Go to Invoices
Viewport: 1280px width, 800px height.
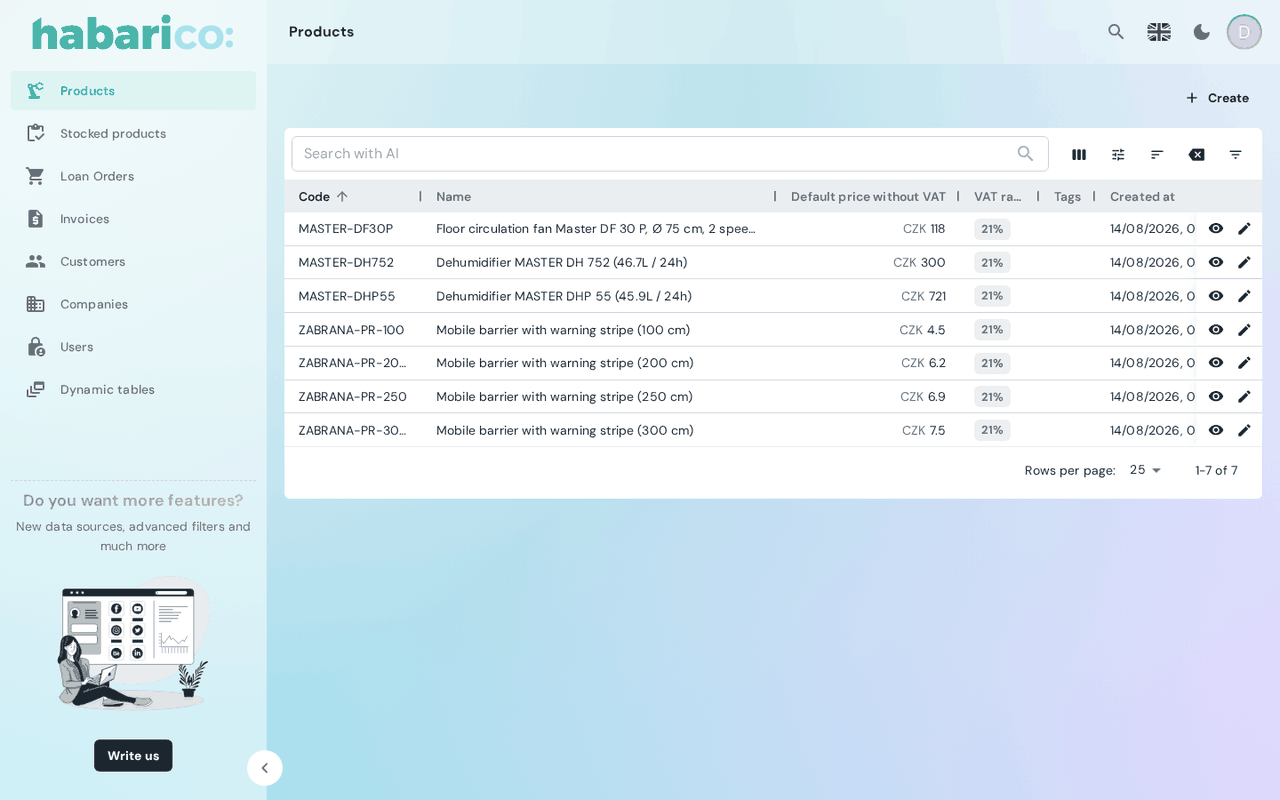click(x=133, y=219)
